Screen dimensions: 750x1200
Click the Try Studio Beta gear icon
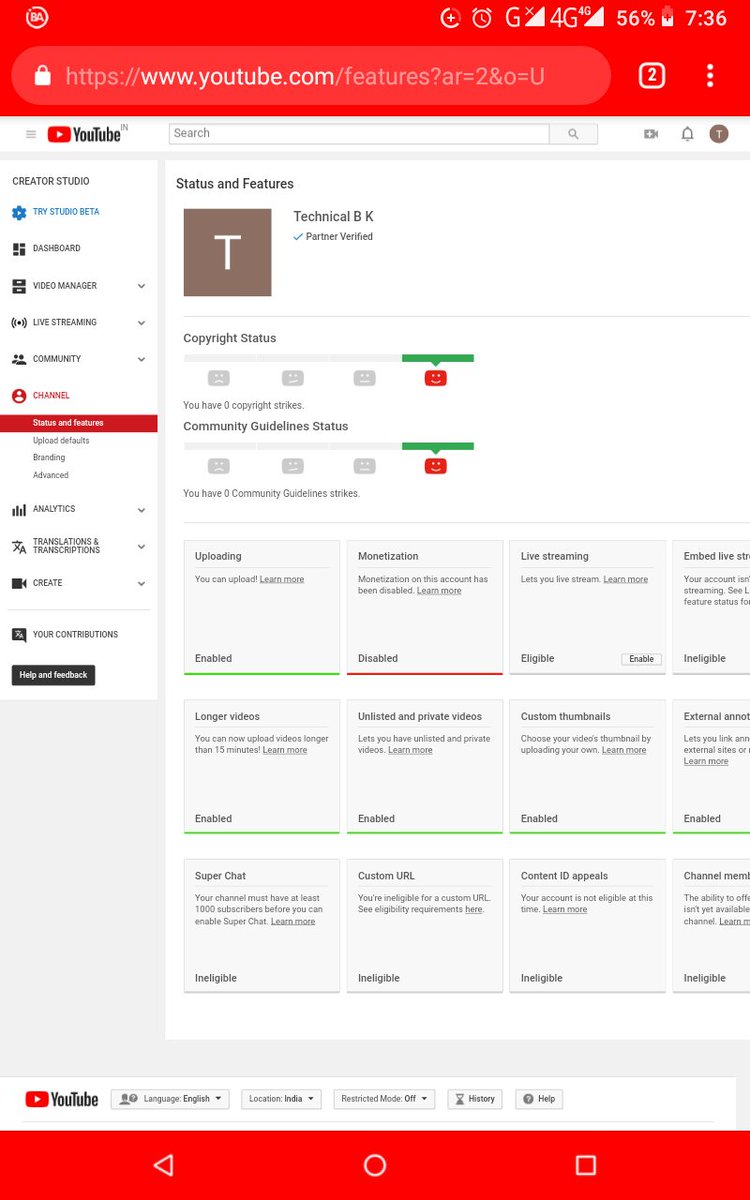click(x=19, y=212)
